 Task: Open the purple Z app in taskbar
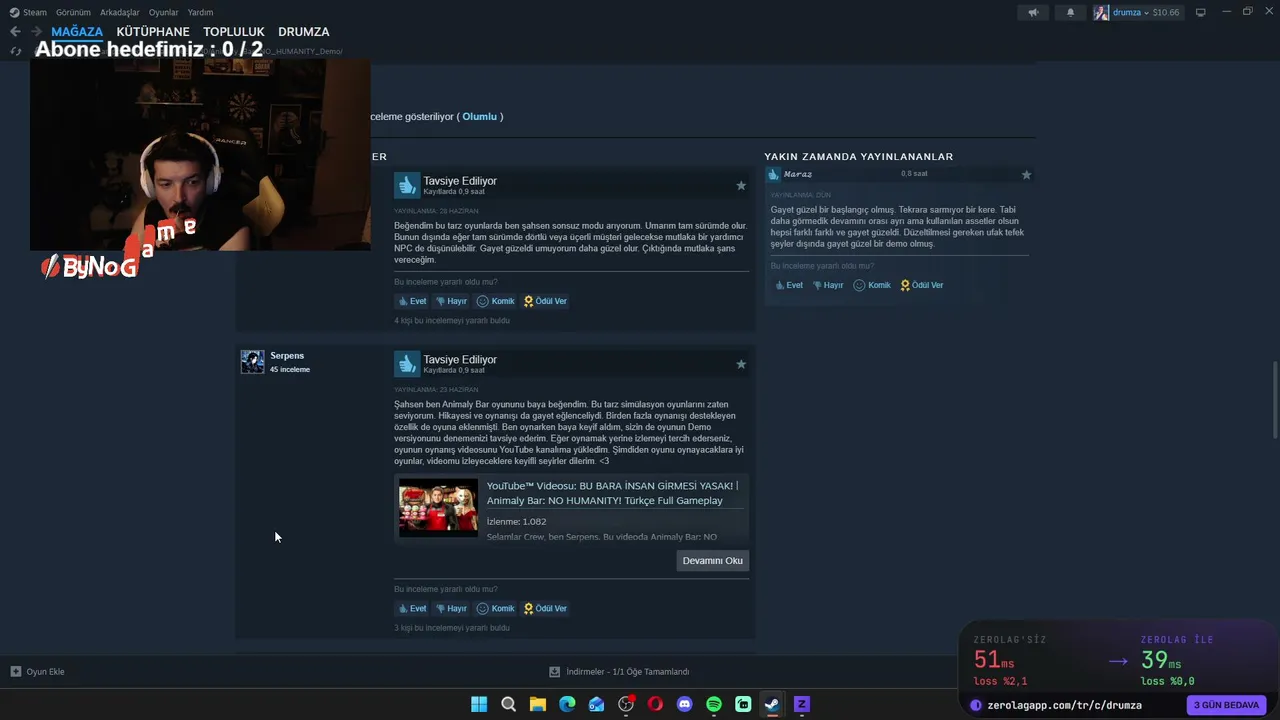click(801, 704)
